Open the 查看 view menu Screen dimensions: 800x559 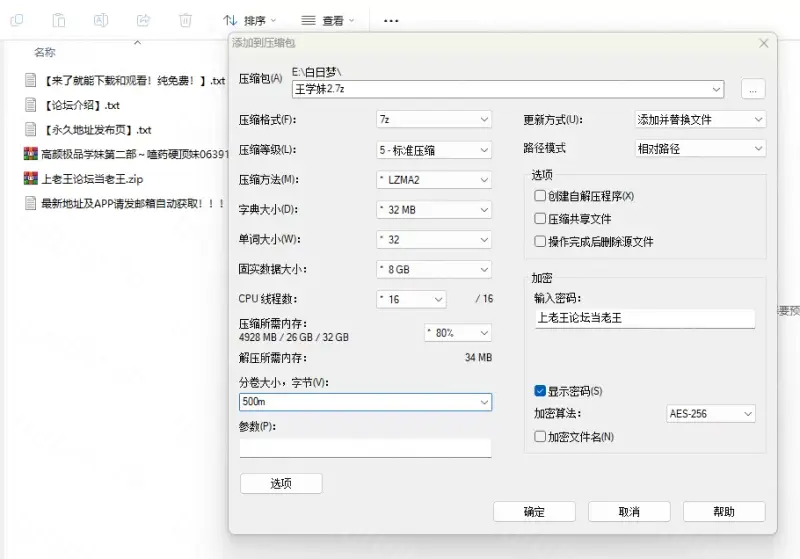[x=328, y=20]
